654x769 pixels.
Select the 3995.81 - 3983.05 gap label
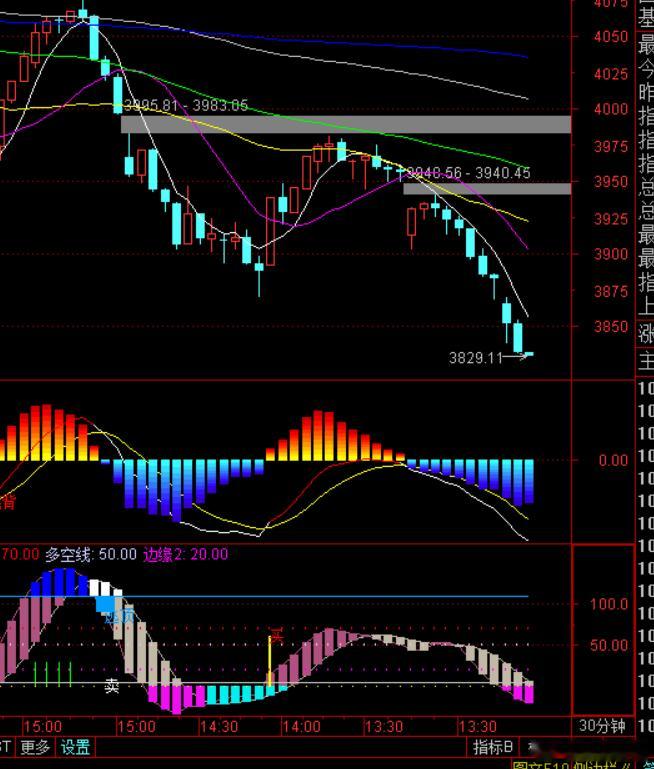coord(186,105)
